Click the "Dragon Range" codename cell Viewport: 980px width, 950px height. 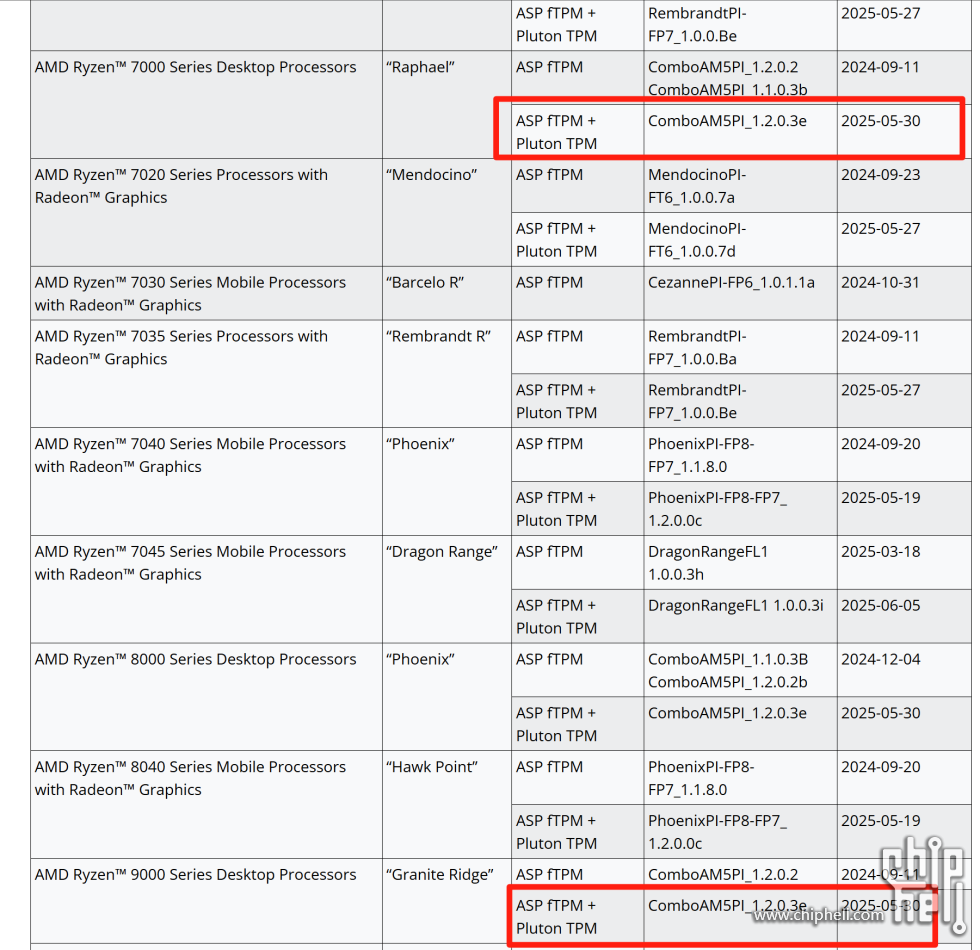447,589
